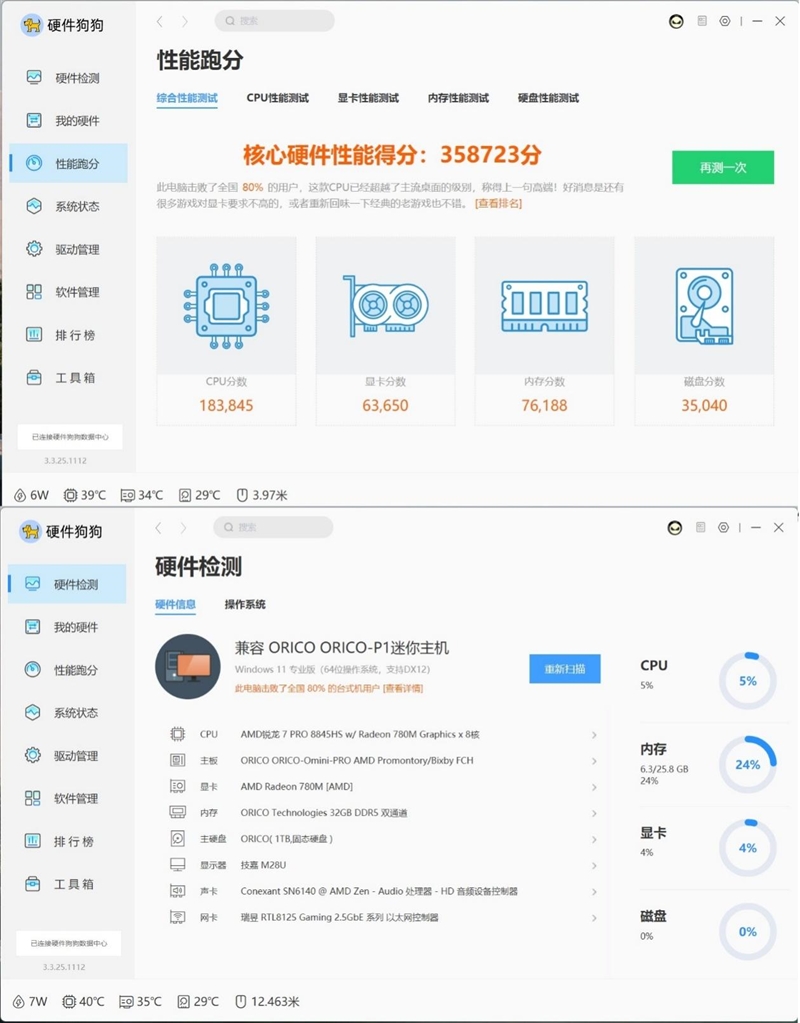Click the memory stick icon above 内存分数
The width and height of the screenshot is (800, 1023).
pos(544,305)
